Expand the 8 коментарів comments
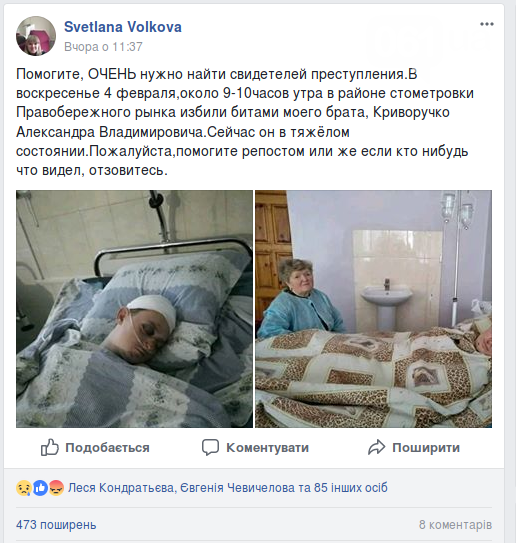 coord(455,525)
